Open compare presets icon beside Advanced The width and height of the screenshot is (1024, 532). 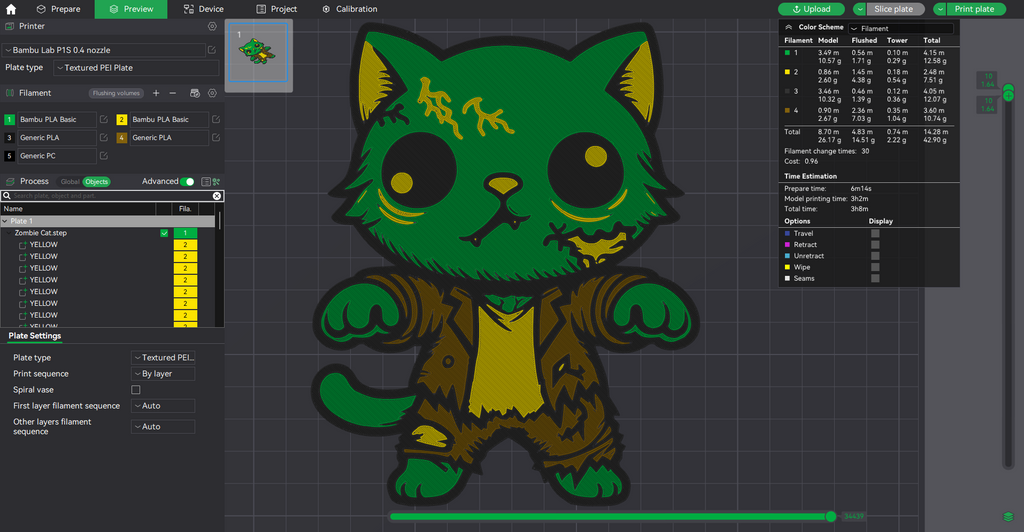pyautogui.click(x=216, y=181)
